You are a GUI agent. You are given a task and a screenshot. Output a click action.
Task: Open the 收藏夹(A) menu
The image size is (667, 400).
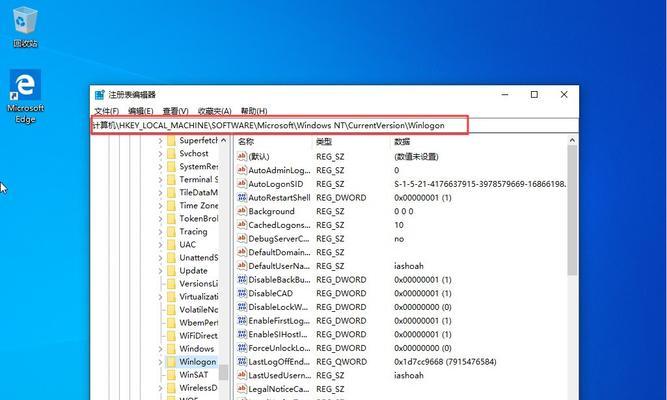tap(214, 111)
